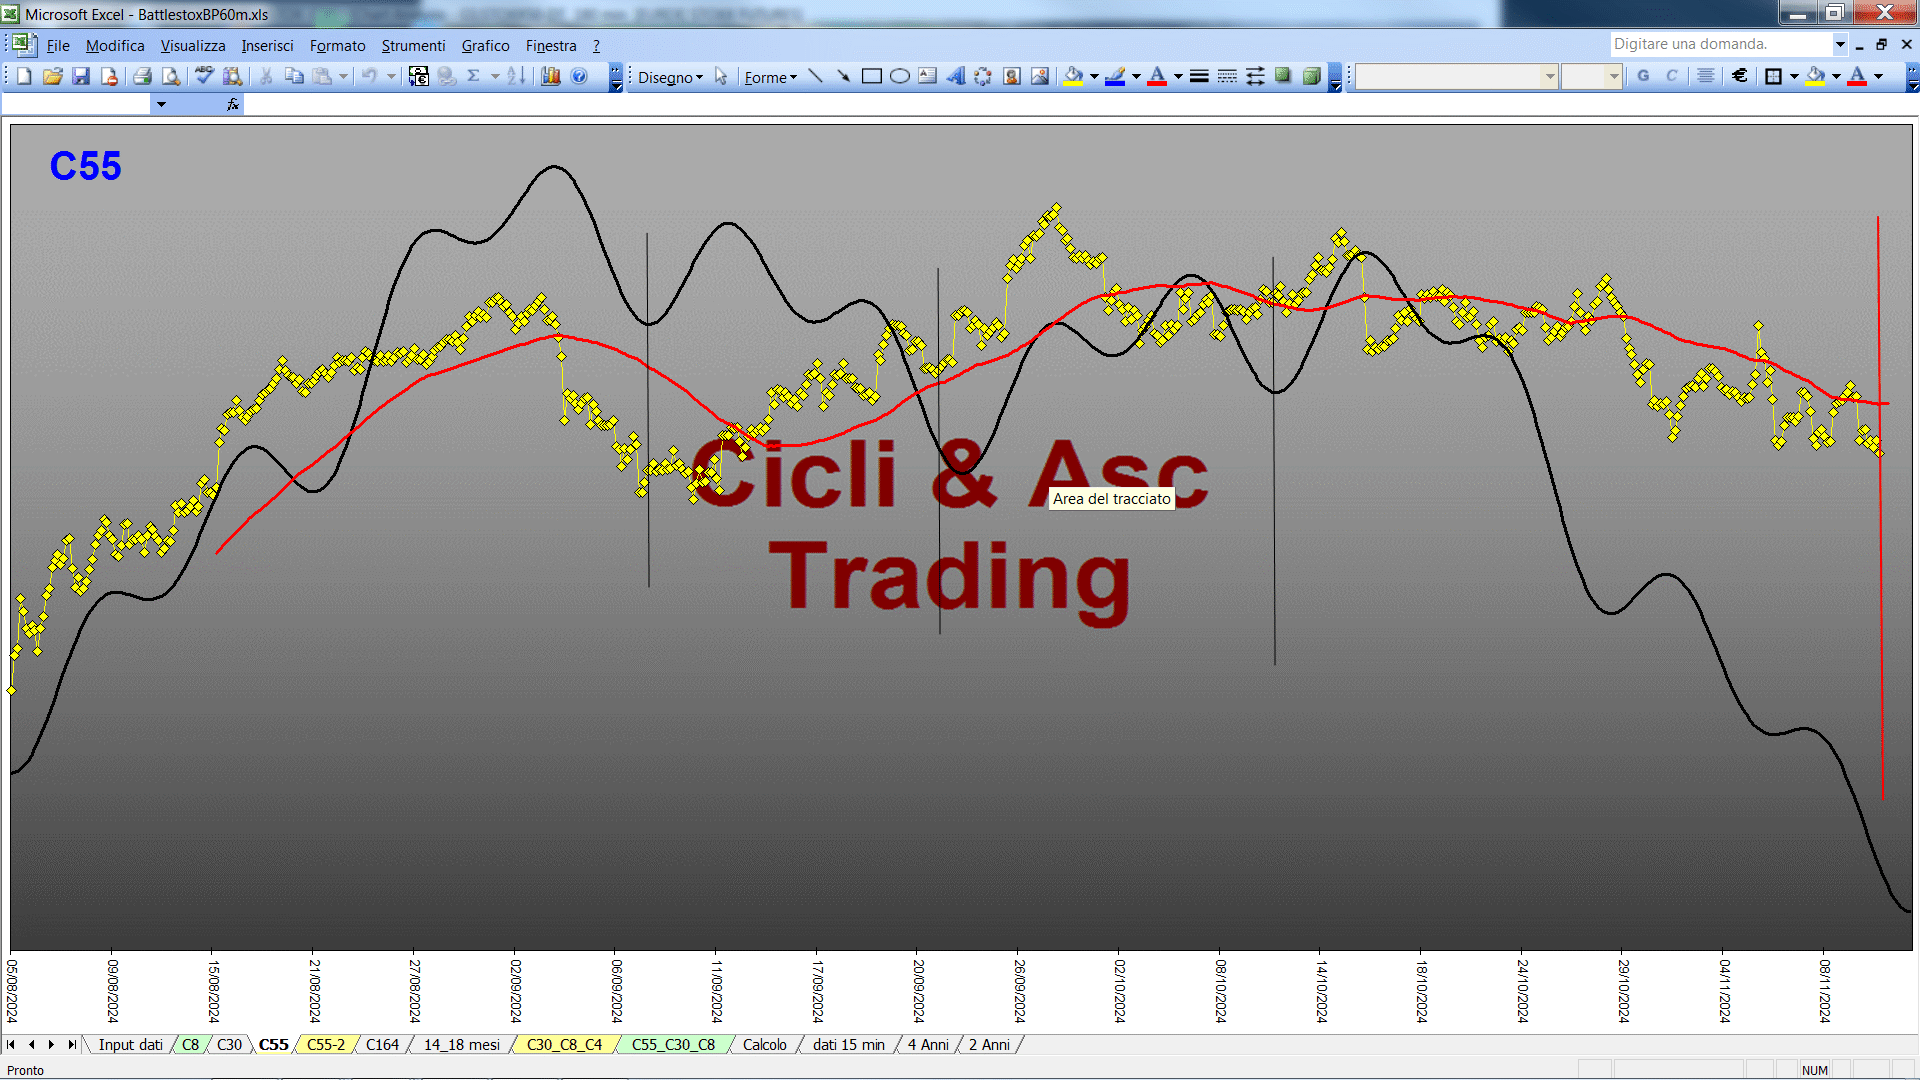This screenshot has width=1920, height=1080.
Task: Save the workbook with the floppy icon
Action: [x=81, y=76]
